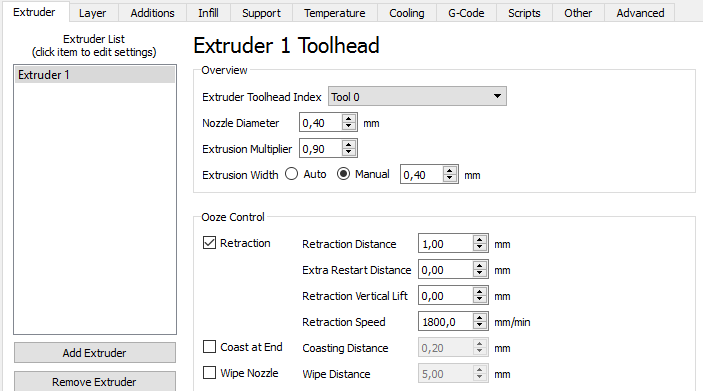Select Extruder 1 in the extruder list
This screenshot has height=391, width=703.
(x=95, y=75)
